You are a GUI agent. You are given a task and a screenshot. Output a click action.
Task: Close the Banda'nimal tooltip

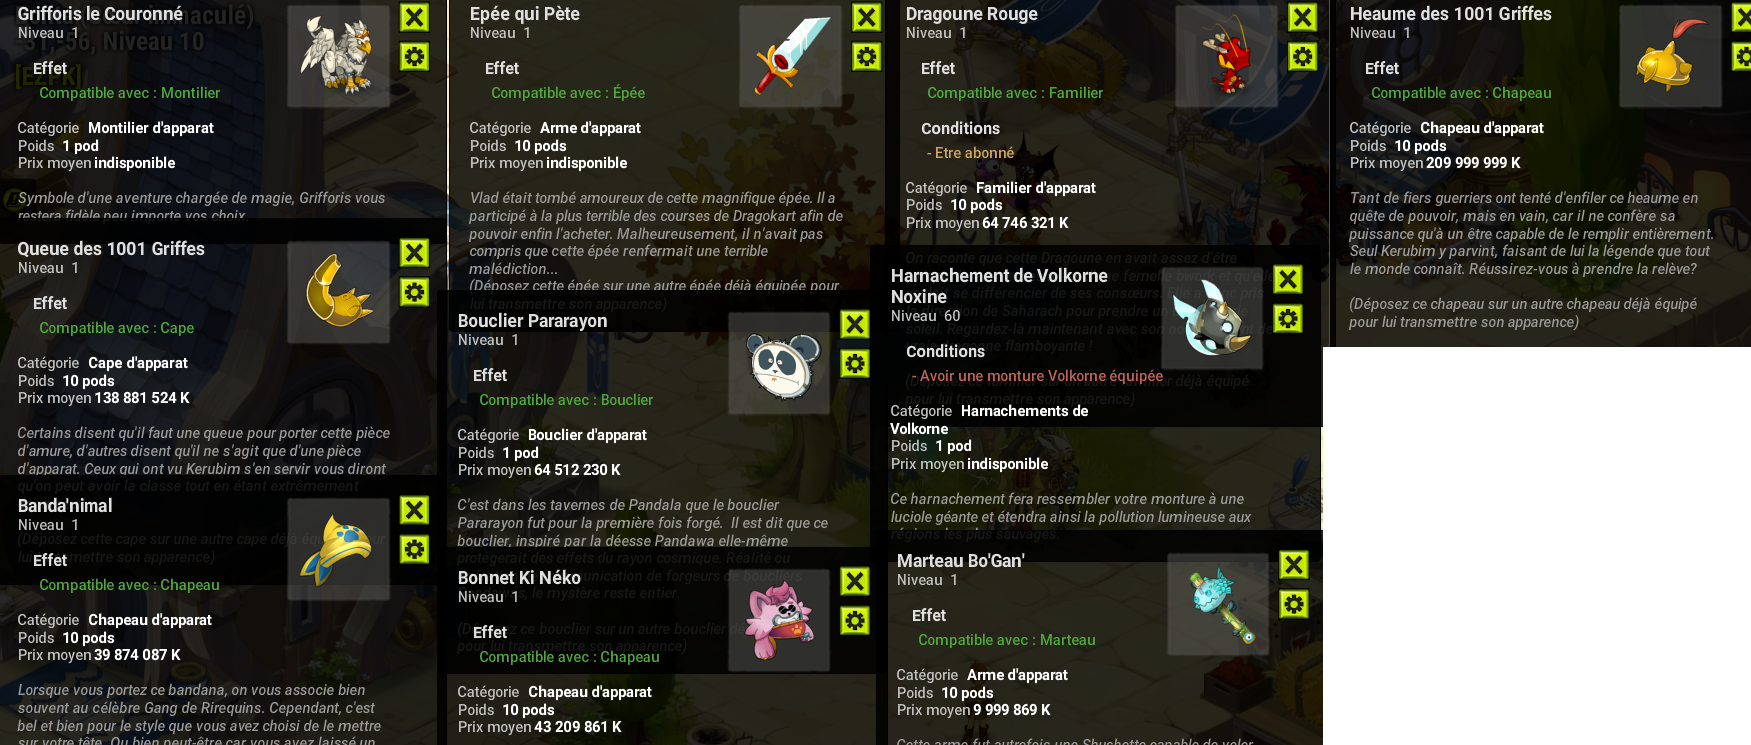(x=414, y=510)
